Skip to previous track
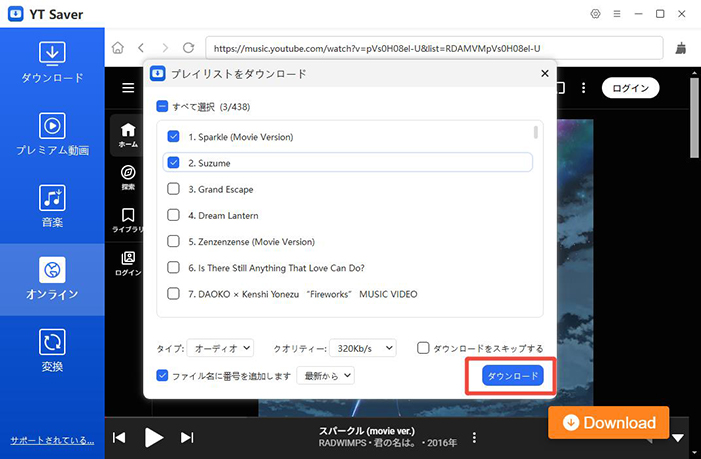This screenshot has width=701, height=459. (x=119, y=437)
